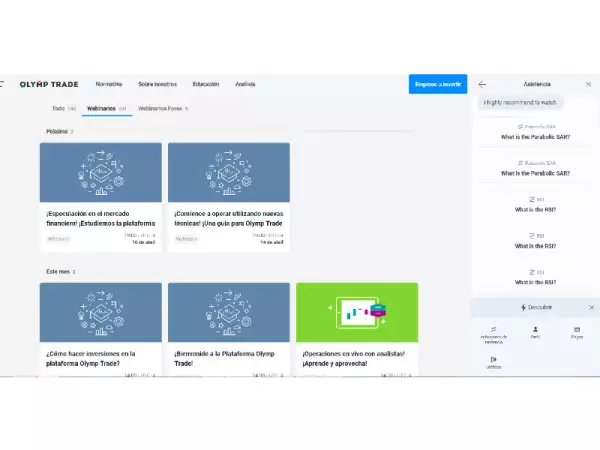Open the green 'Operaciones en vivo' thumbnail
The width and height of the screenshot is (600, 450).
coord(357,312)
